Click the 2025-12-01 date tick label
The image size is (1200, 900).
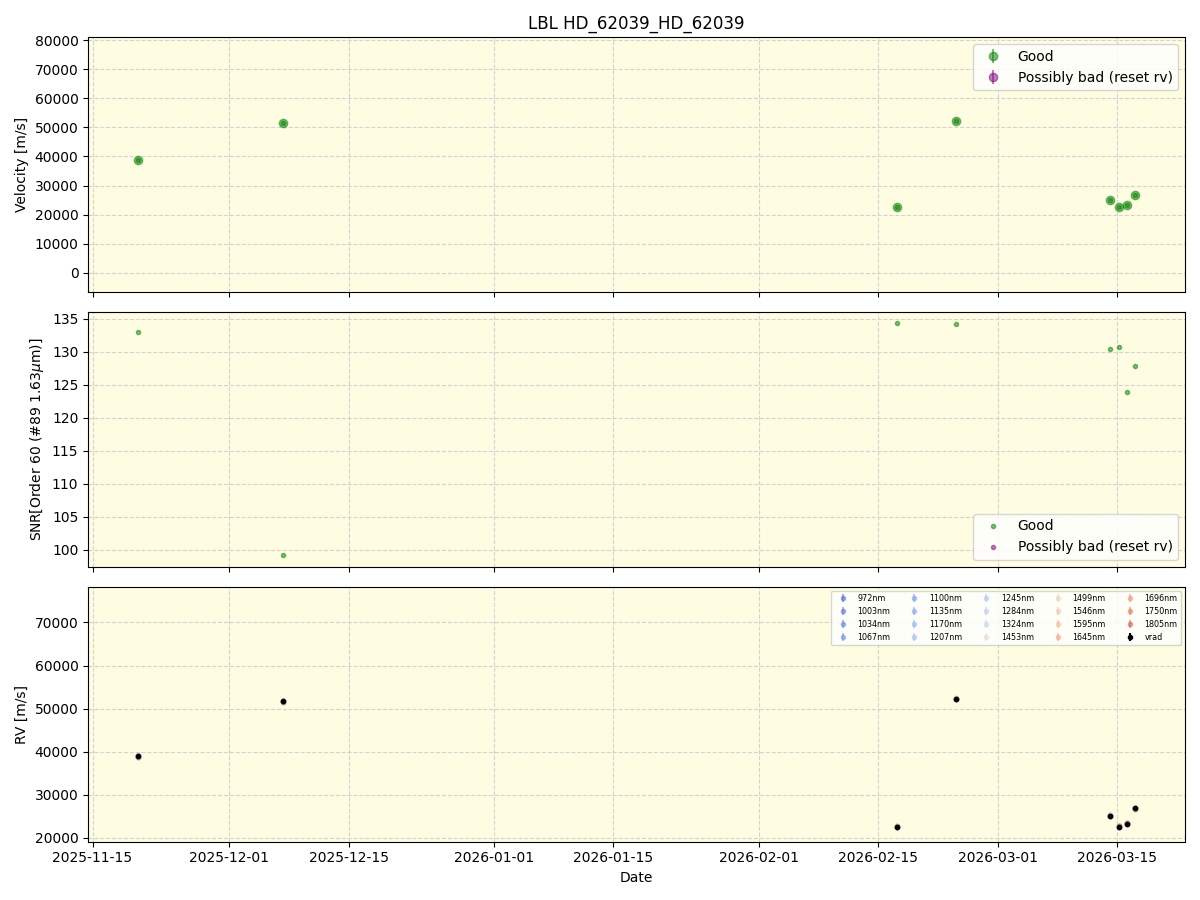click(x=229, y=857)
